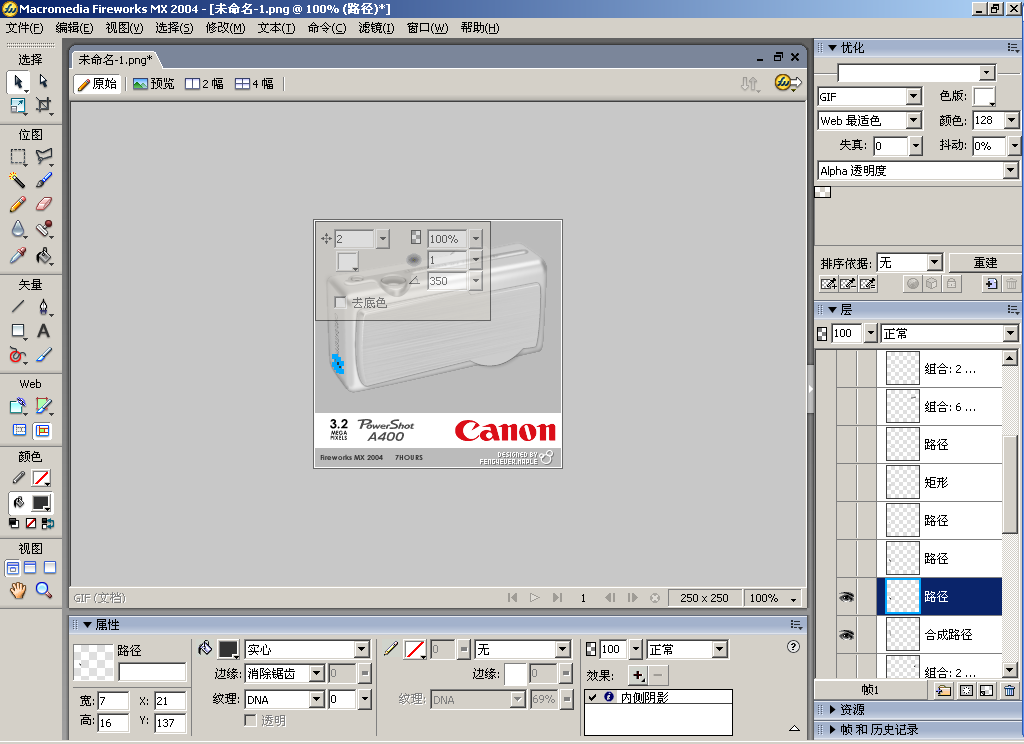This screenshot has height=744, width=1024.
Task: Toggle Hide Slices and Hotspots
Action: 20,430
